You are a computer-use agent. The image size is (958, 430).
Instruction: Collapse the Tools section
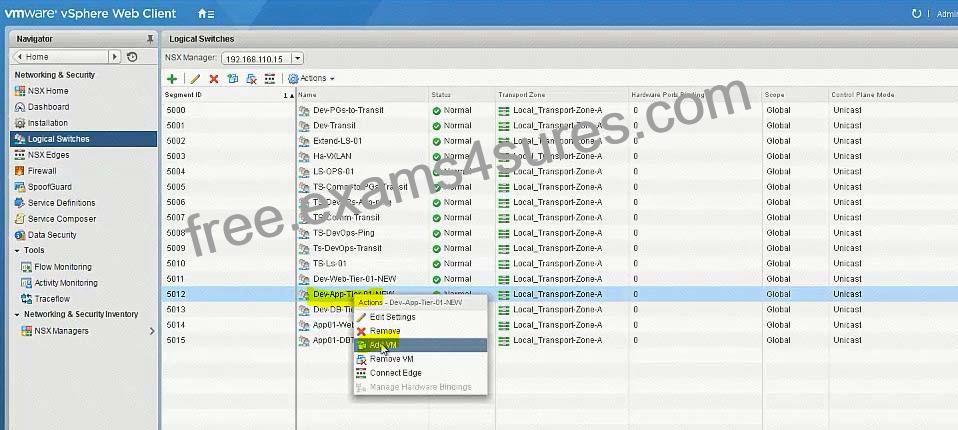[x=17, y=250]
